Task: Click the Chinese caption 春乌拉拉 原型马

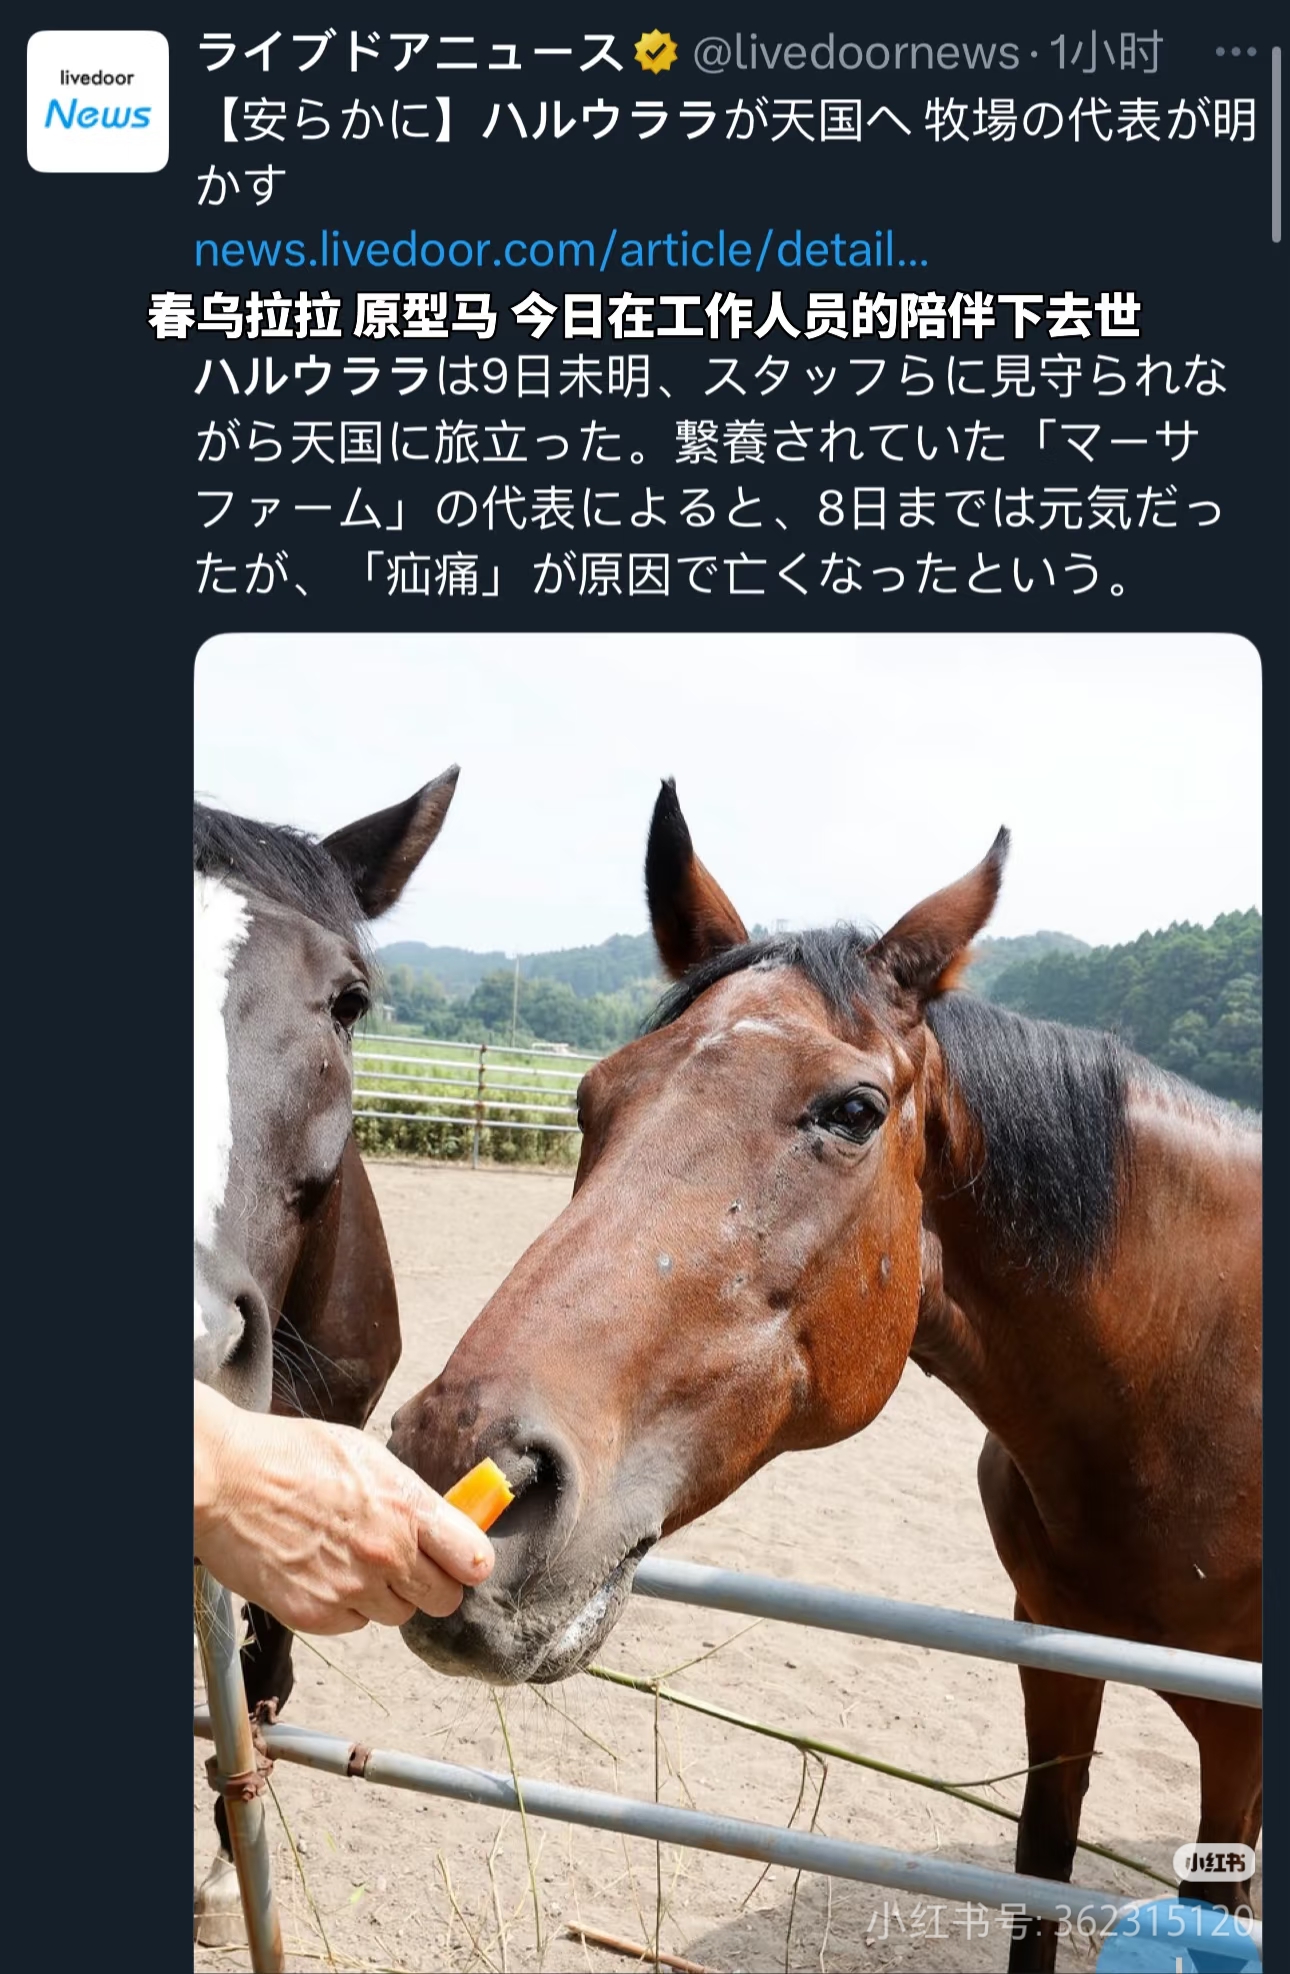Action: tap(322, 316)
